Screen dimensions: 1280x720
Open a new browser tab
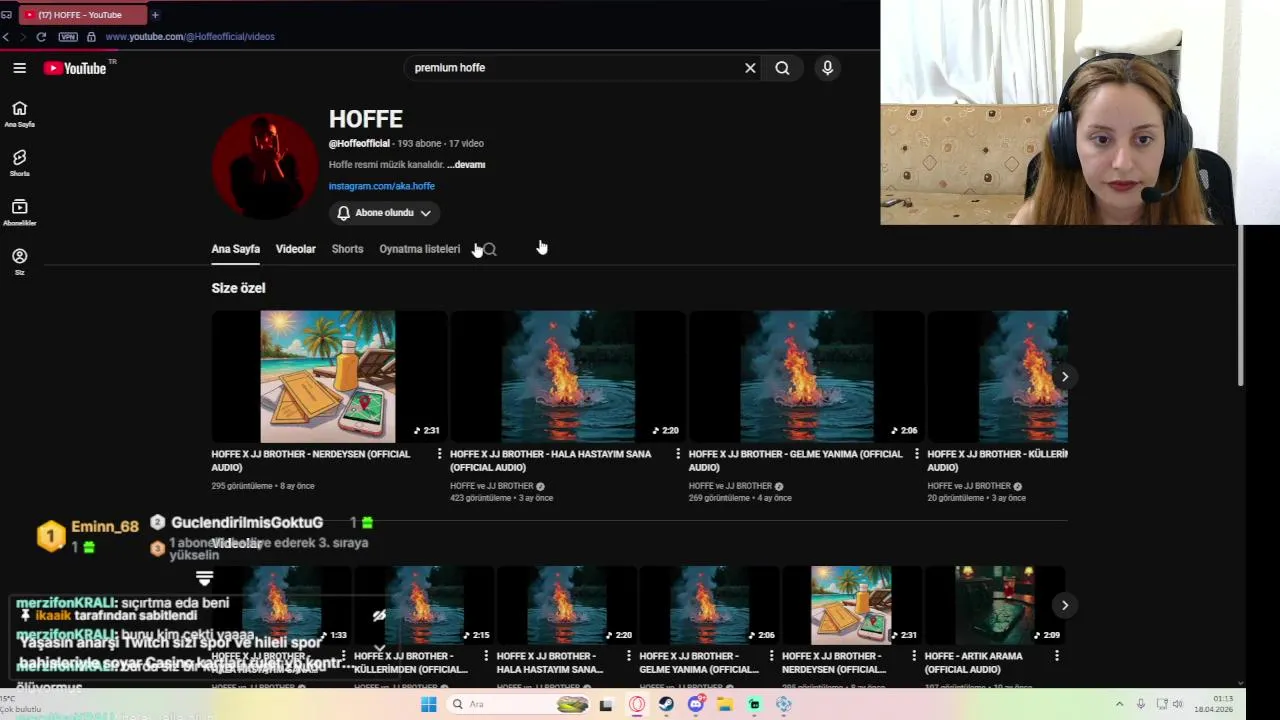[155, 15]
